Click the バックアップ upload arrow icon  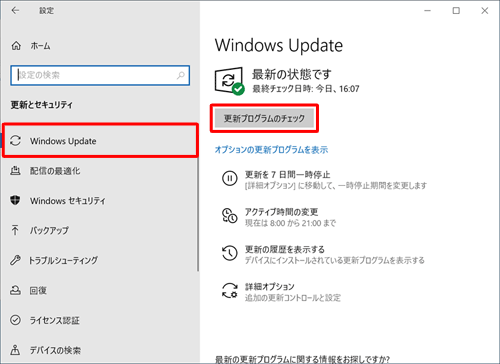click(15, 230)
